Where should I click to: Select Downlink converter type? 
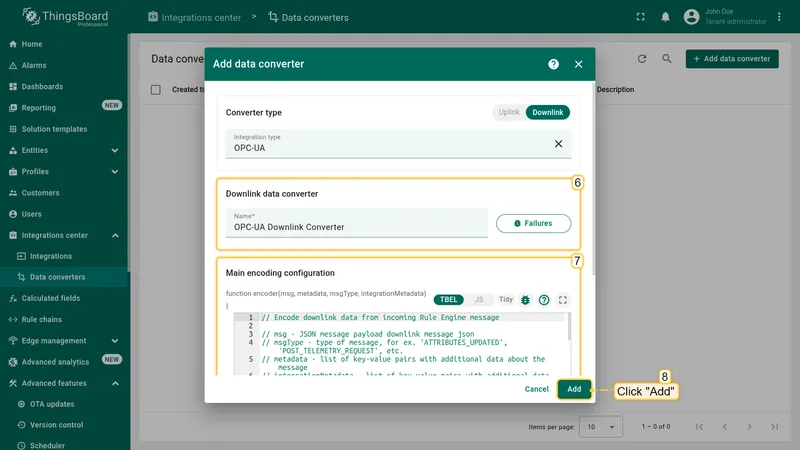pos(547,112)
